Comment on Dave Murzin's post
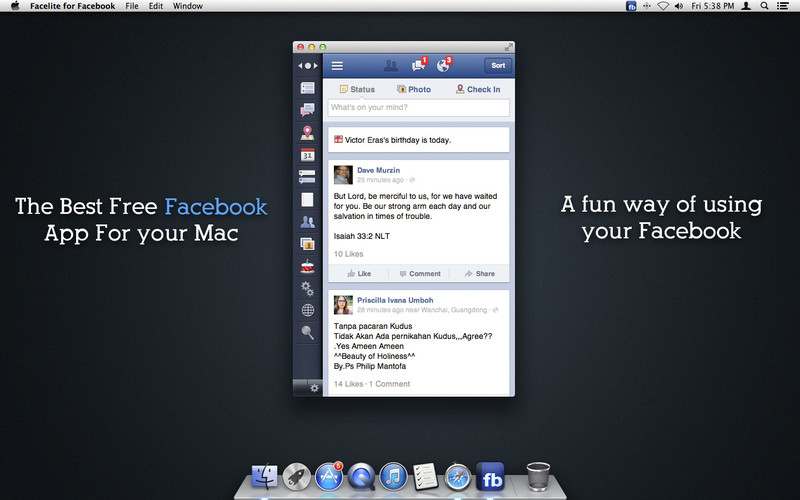This screenshot has width=800, height=500. (x=419, y=273)
